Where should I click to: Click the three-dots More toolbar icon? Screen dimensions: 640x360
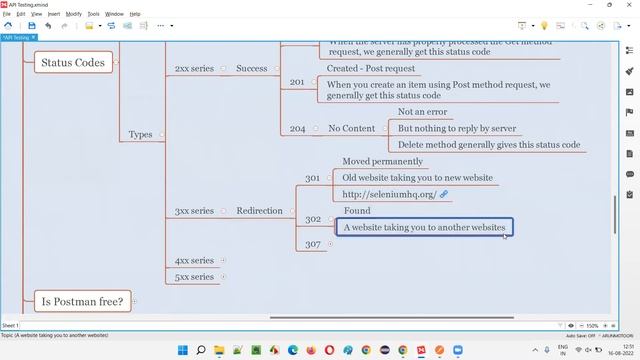coord(160,26)
